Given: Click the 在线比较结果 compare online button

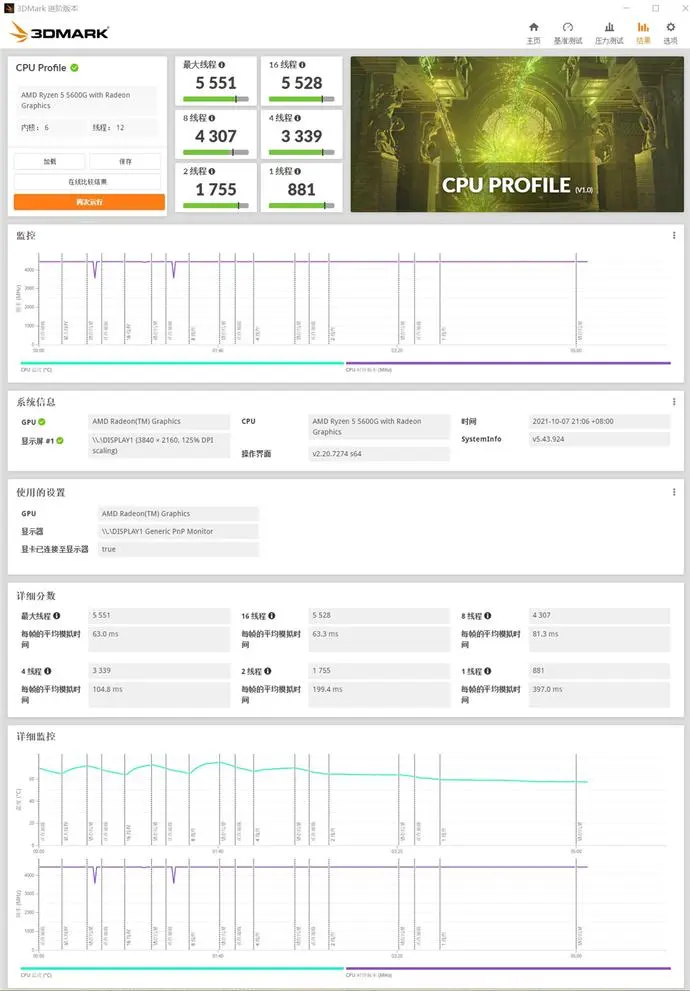Looking at the screenshot, I should tap(87, 182).
